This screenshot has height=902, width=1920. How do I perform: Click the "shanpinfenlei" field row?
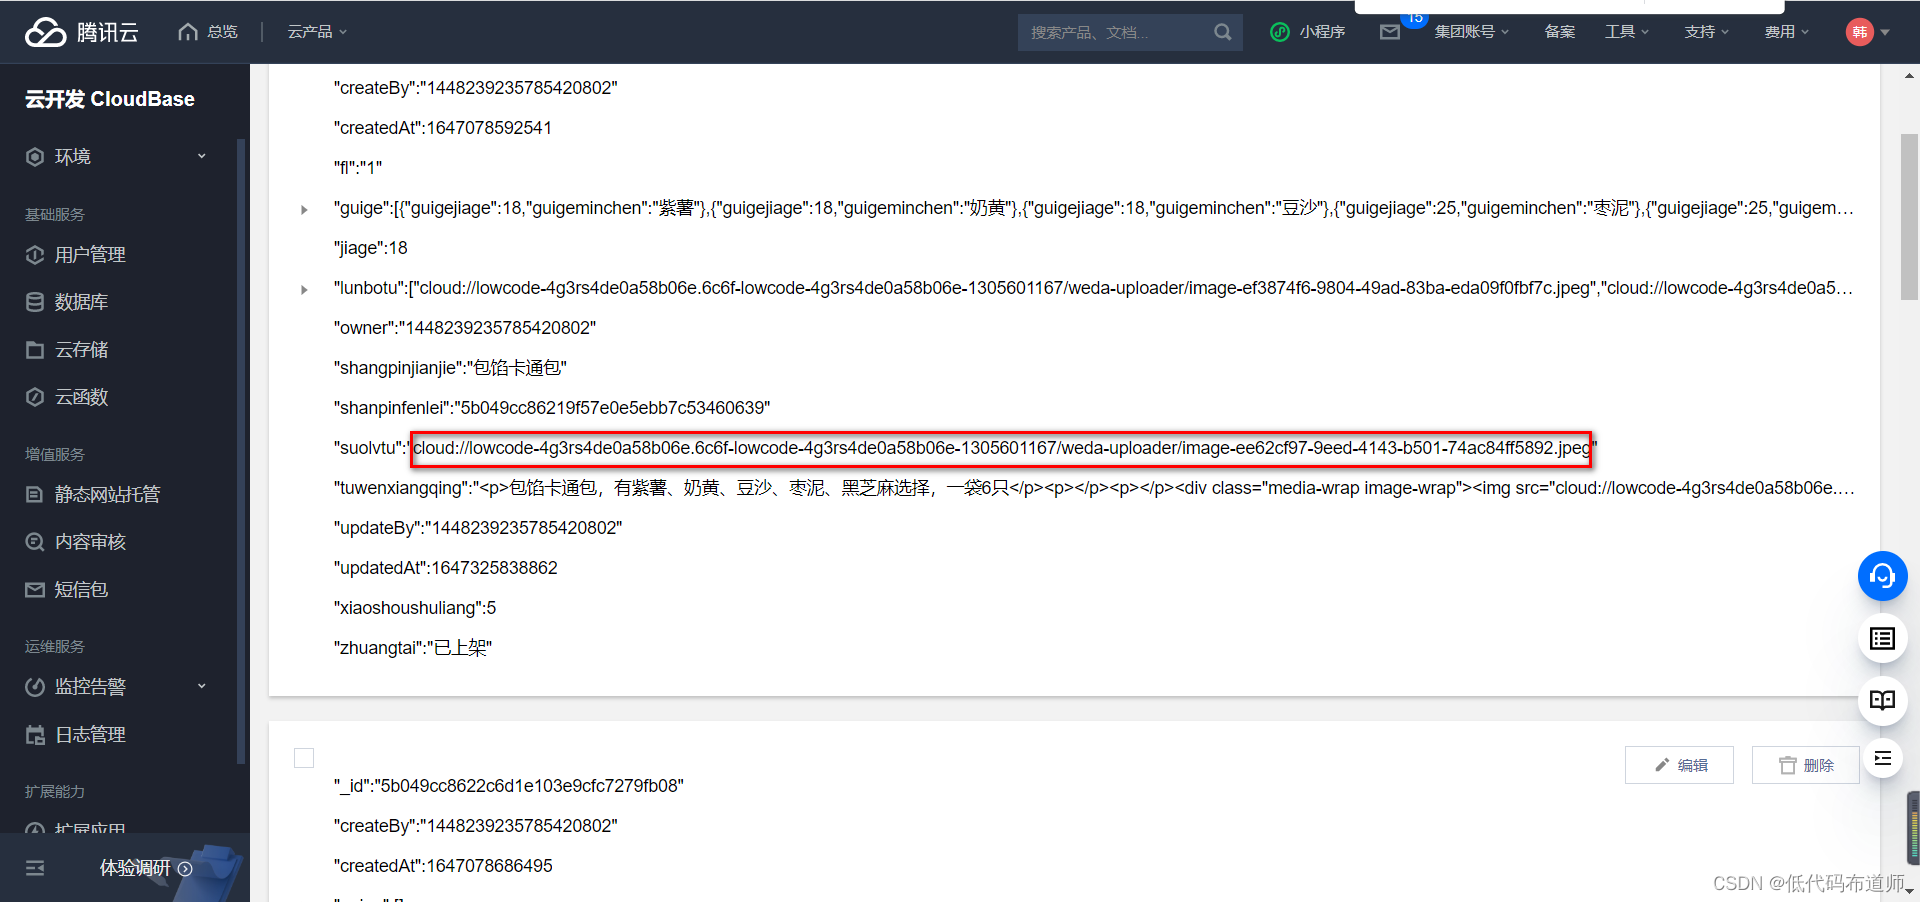(552, 408)
